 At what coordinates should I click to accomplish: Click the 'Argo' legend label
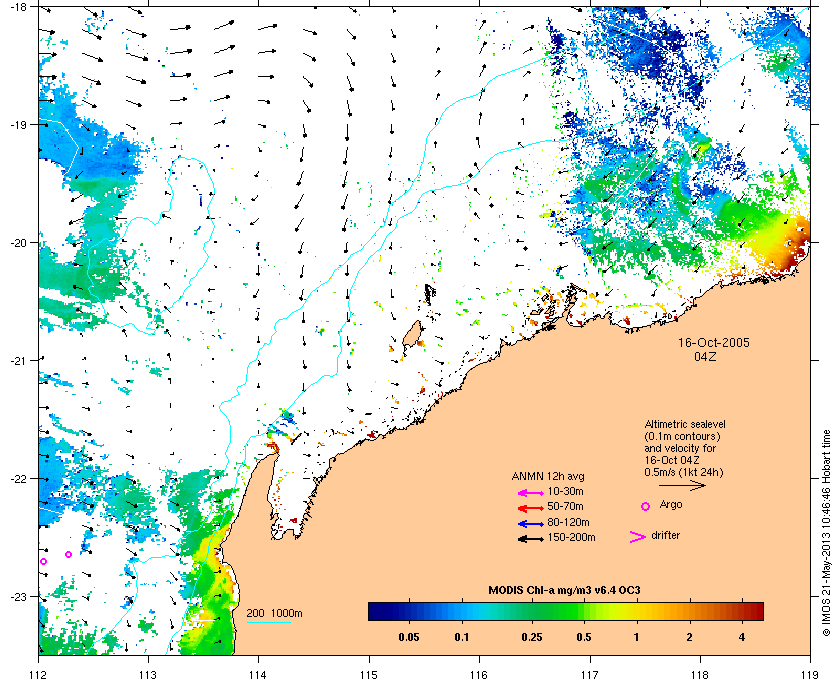[x=671, y=504]
